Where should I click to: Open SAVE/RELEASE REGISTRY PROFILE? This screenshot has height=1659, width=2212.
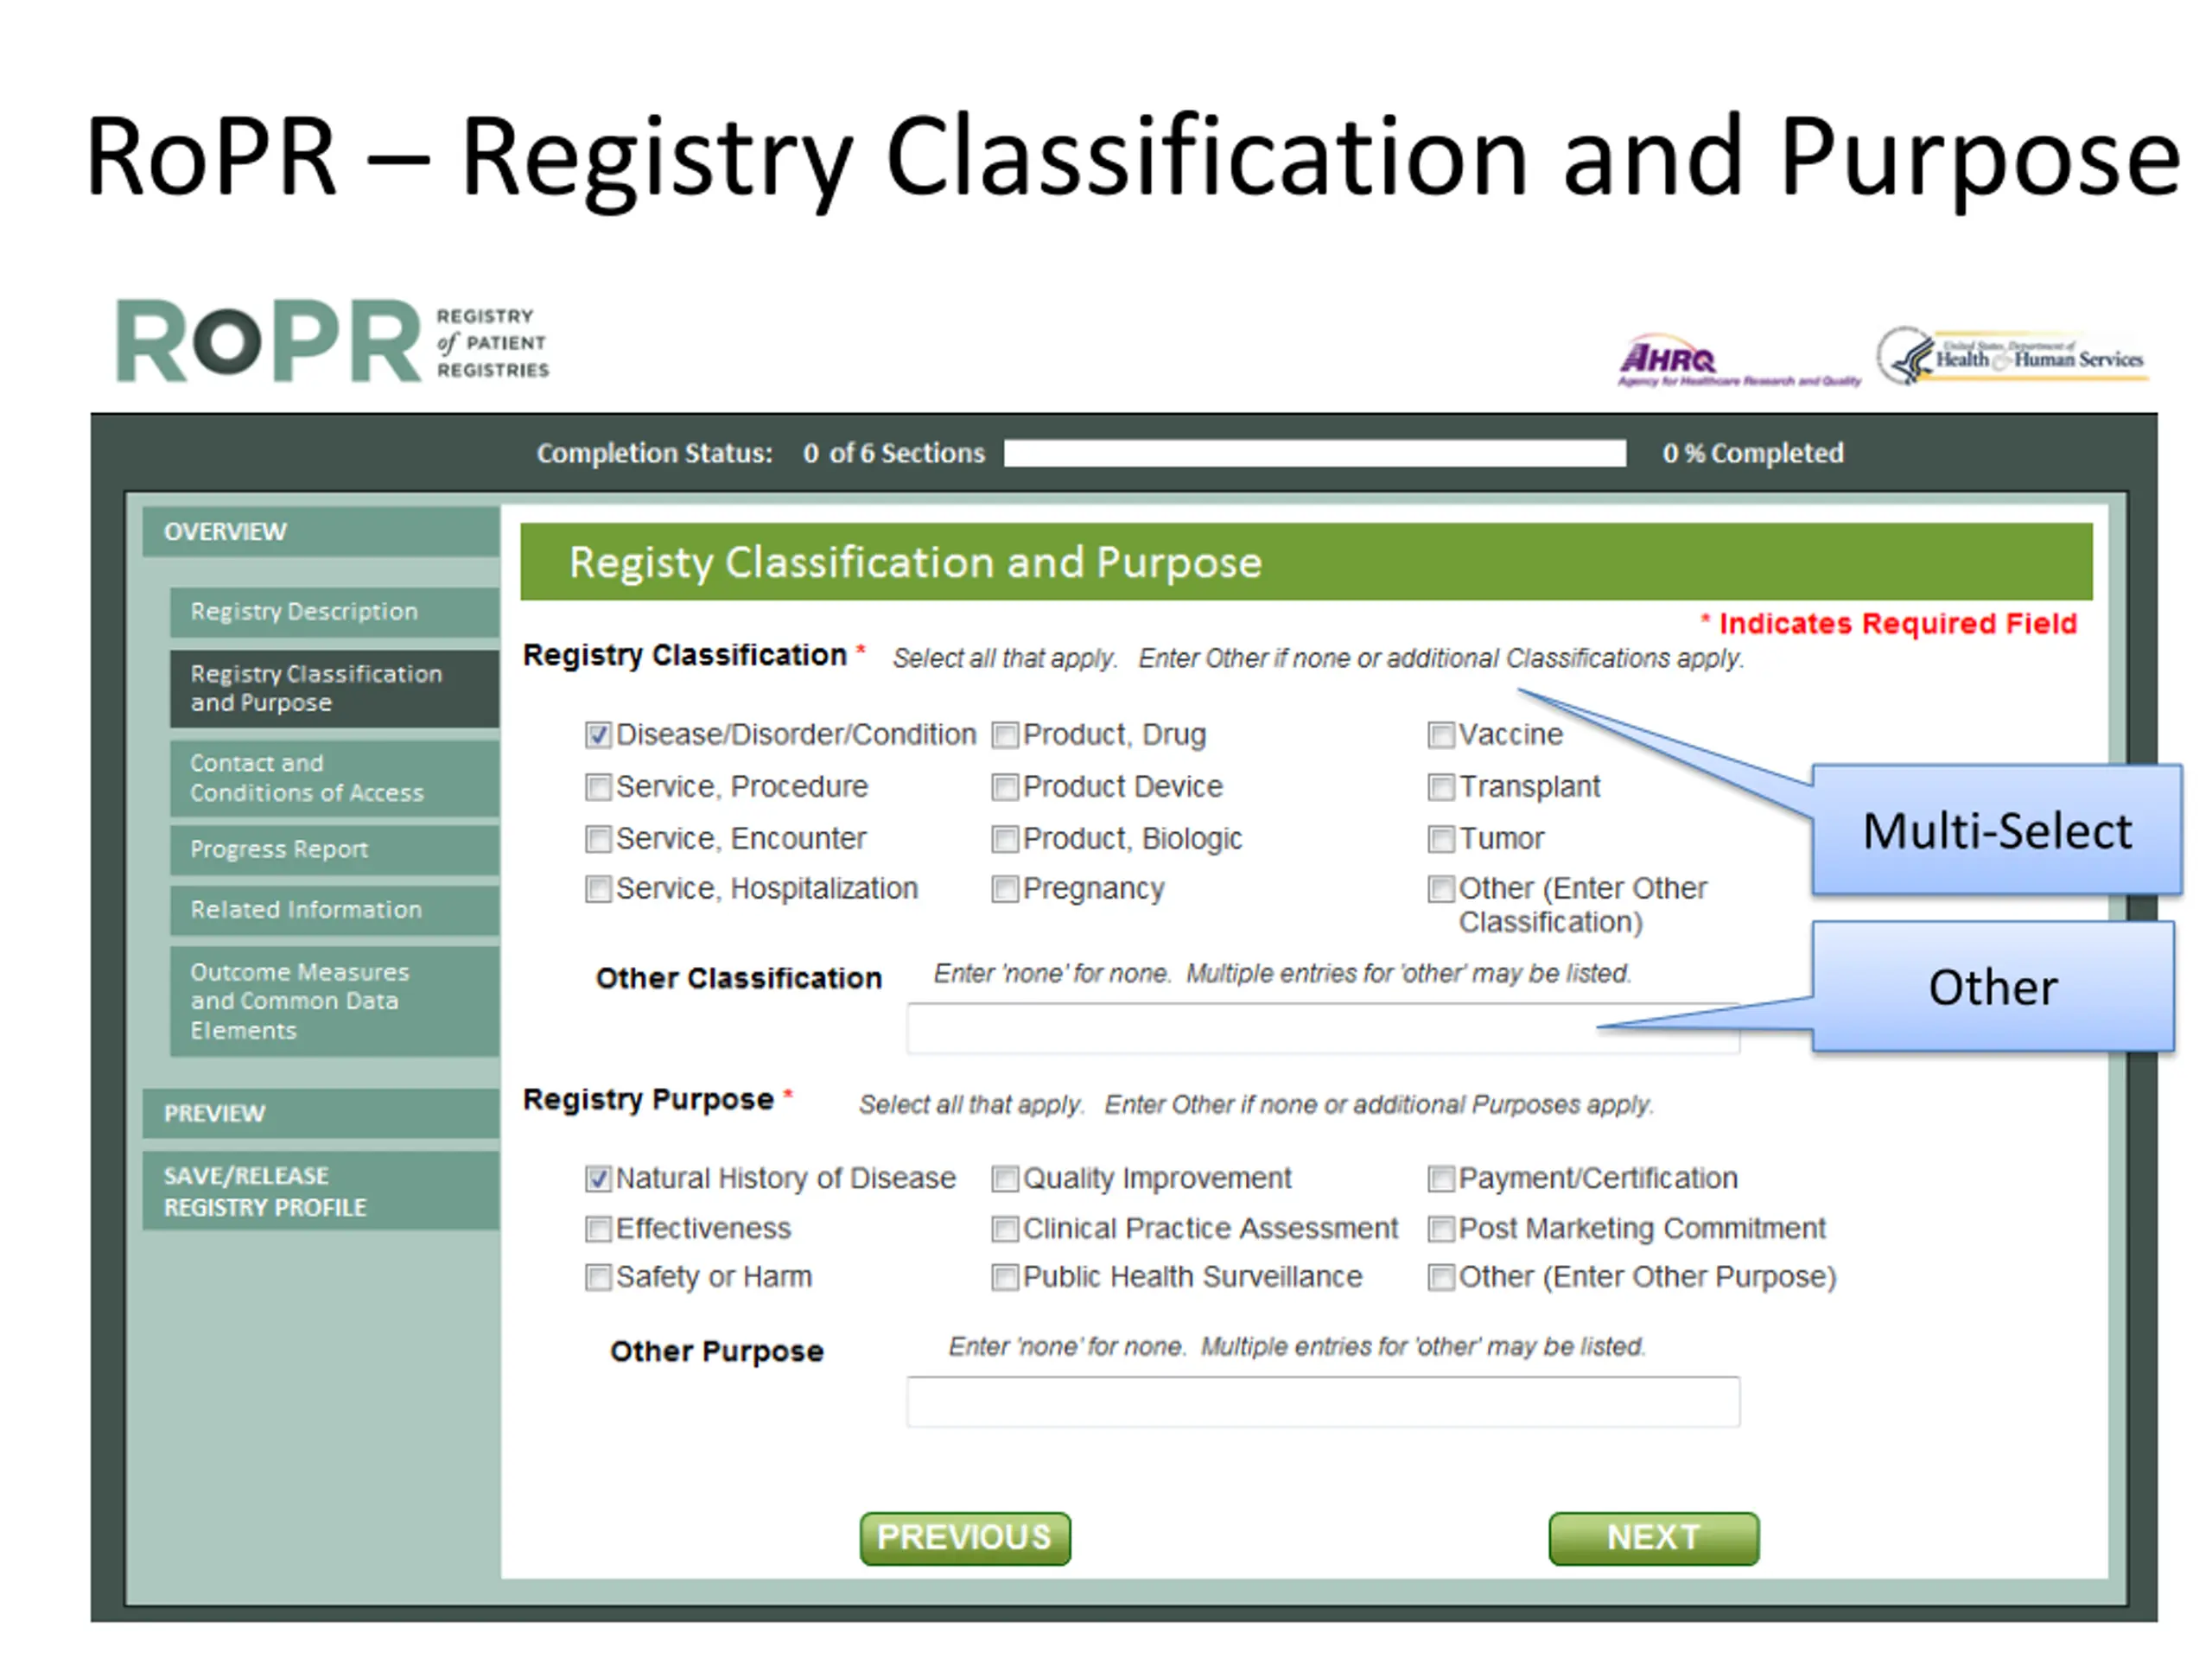(321, 1192)
